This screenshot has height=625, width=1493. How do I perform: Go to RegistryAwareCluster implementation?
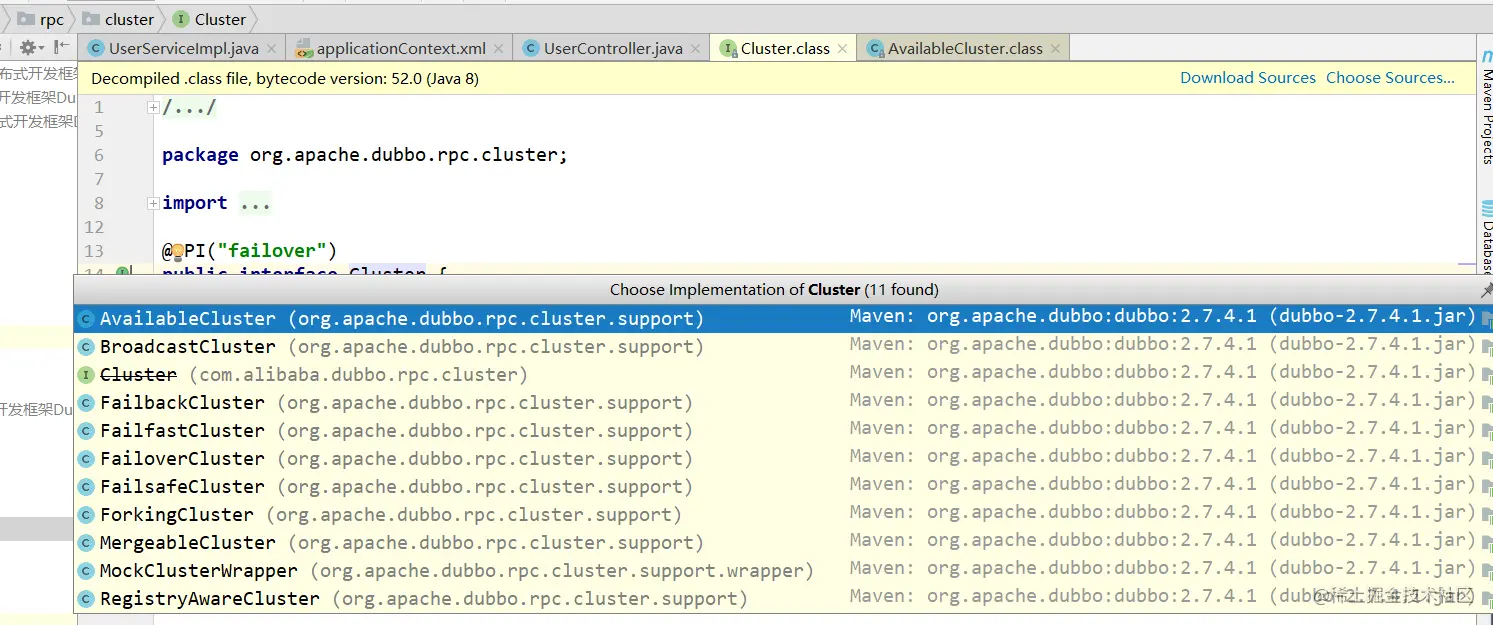[783, 598]
